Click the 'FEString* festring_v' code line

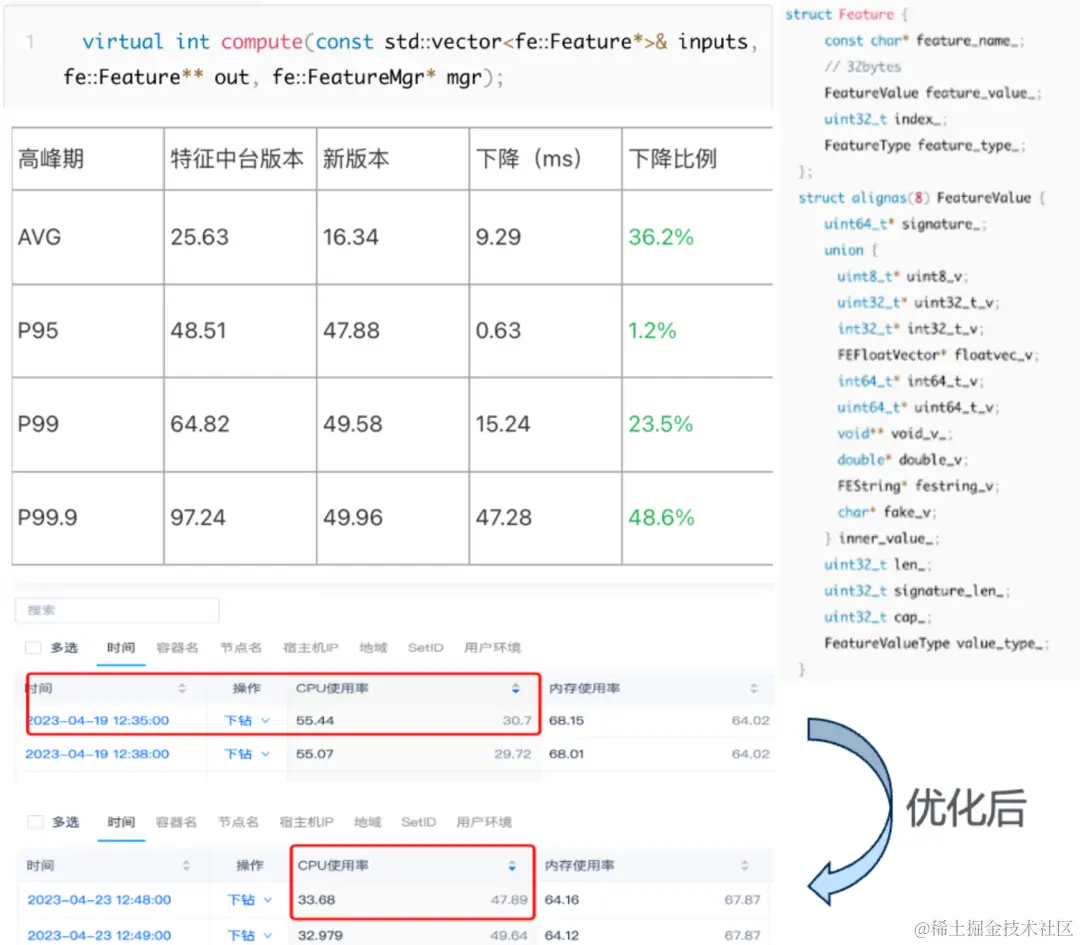(x=918, y=486)
